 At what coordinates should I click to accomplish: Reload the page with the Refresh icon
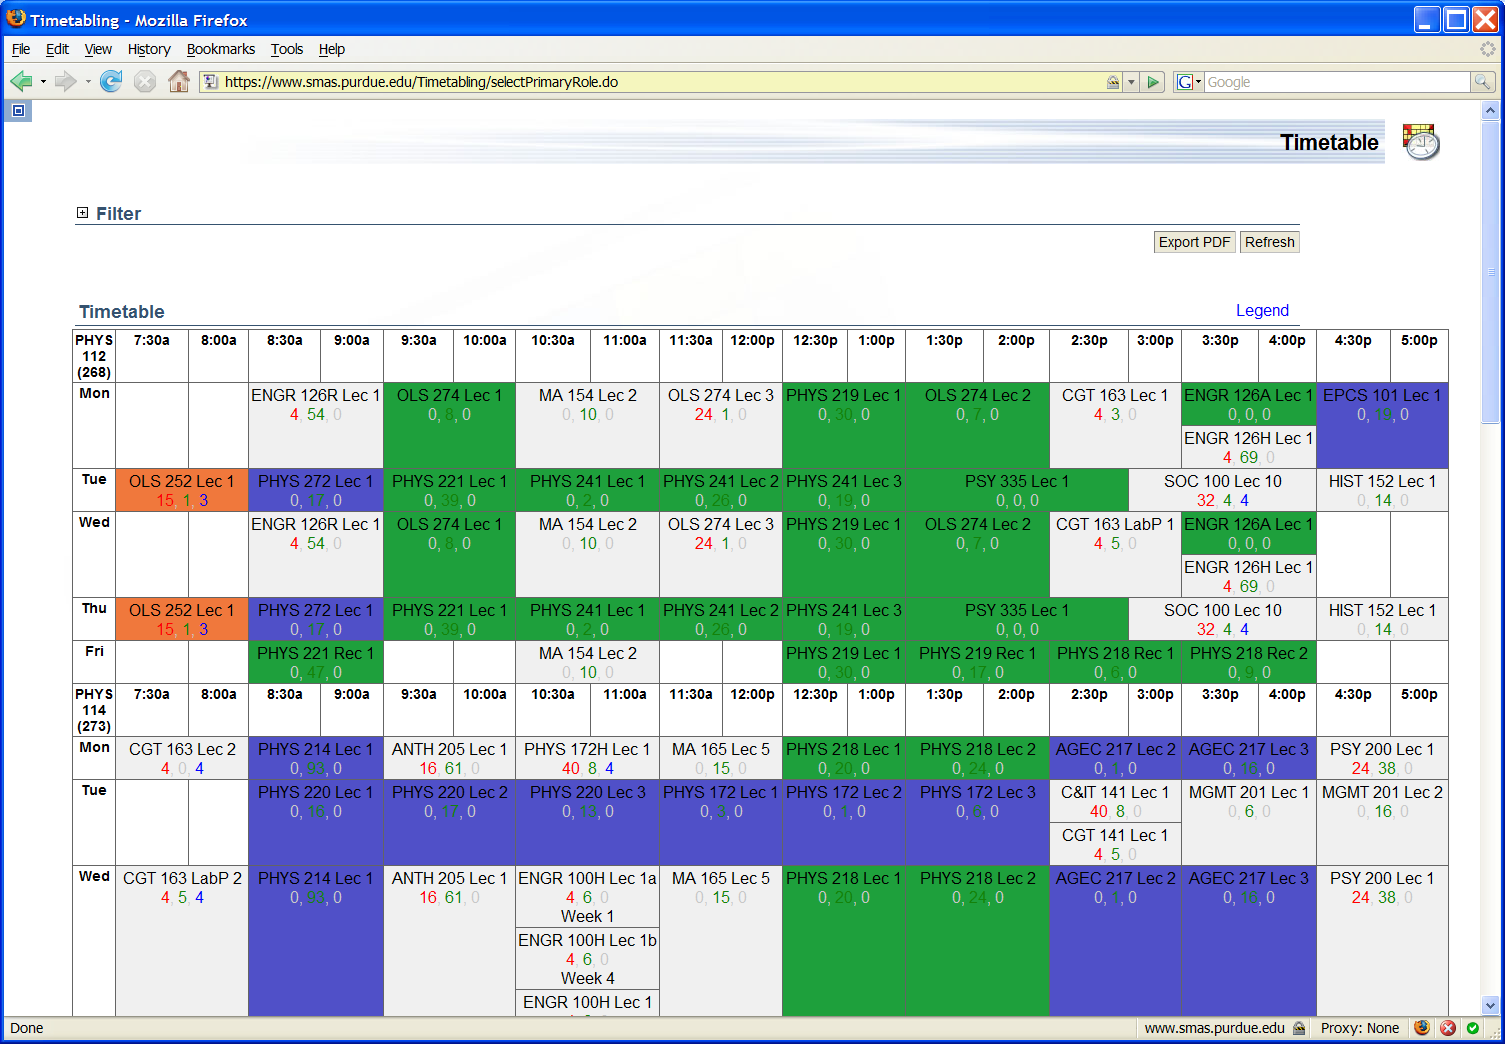(x=111, y=82)
